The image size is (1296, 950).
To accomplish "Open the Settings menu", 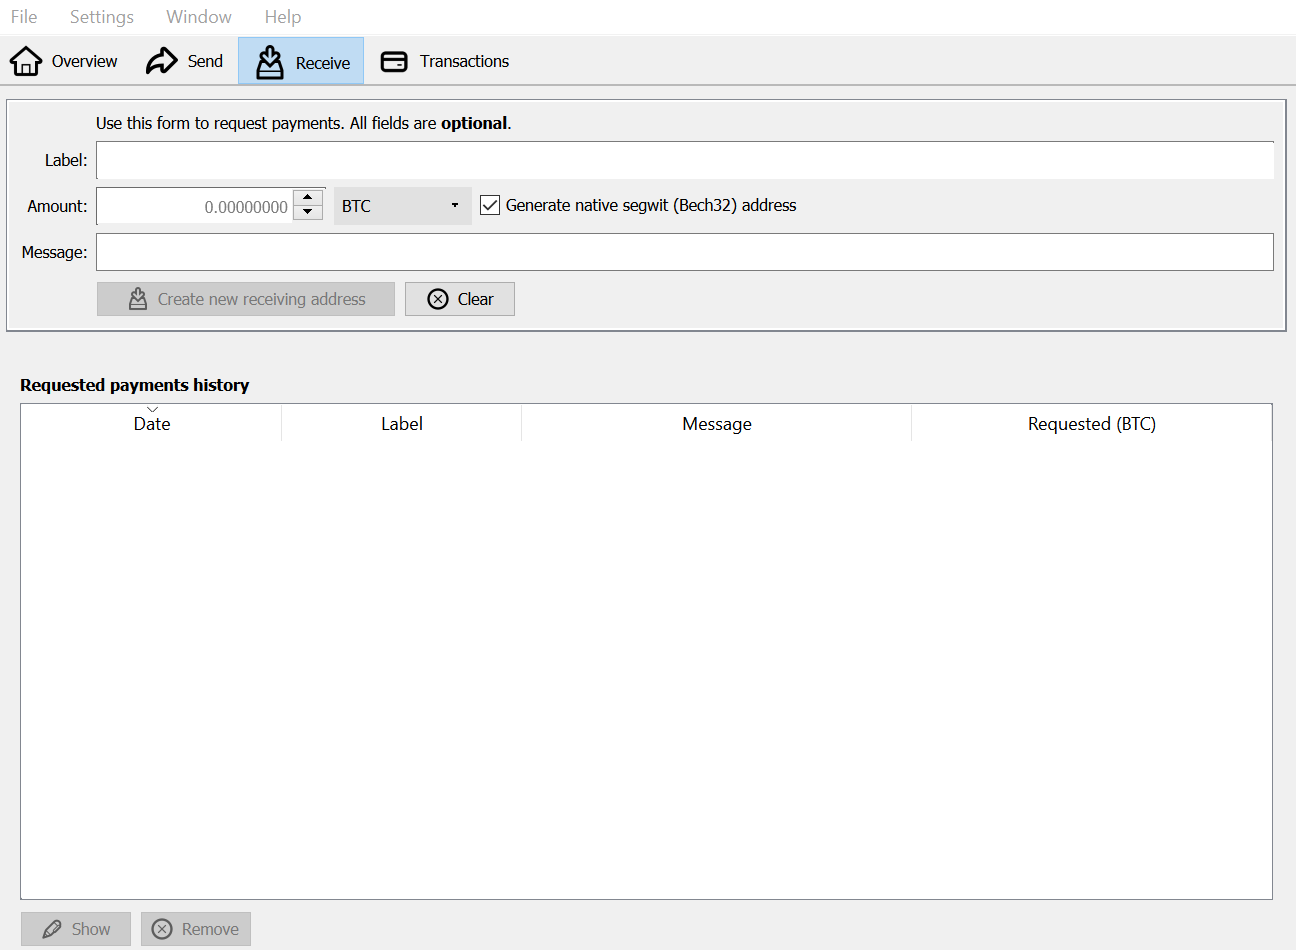I will [102, 17].
